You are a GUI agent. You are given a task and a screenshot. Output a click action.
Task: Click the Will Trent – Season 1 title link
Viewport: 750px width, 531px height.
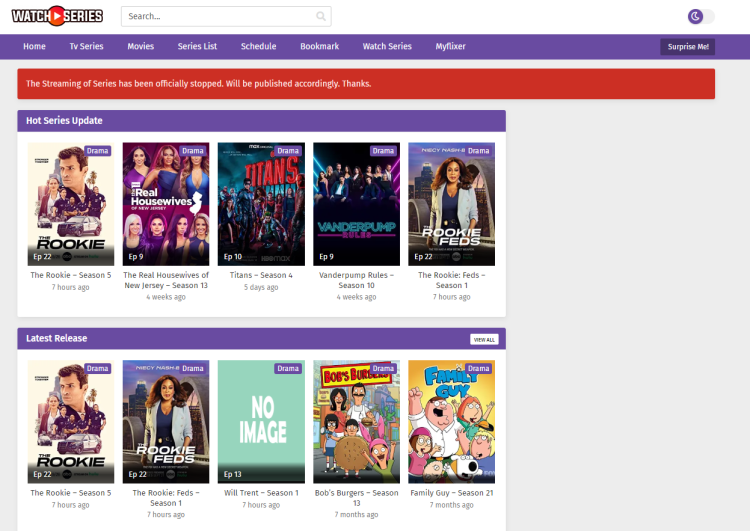tap(261, 492)
